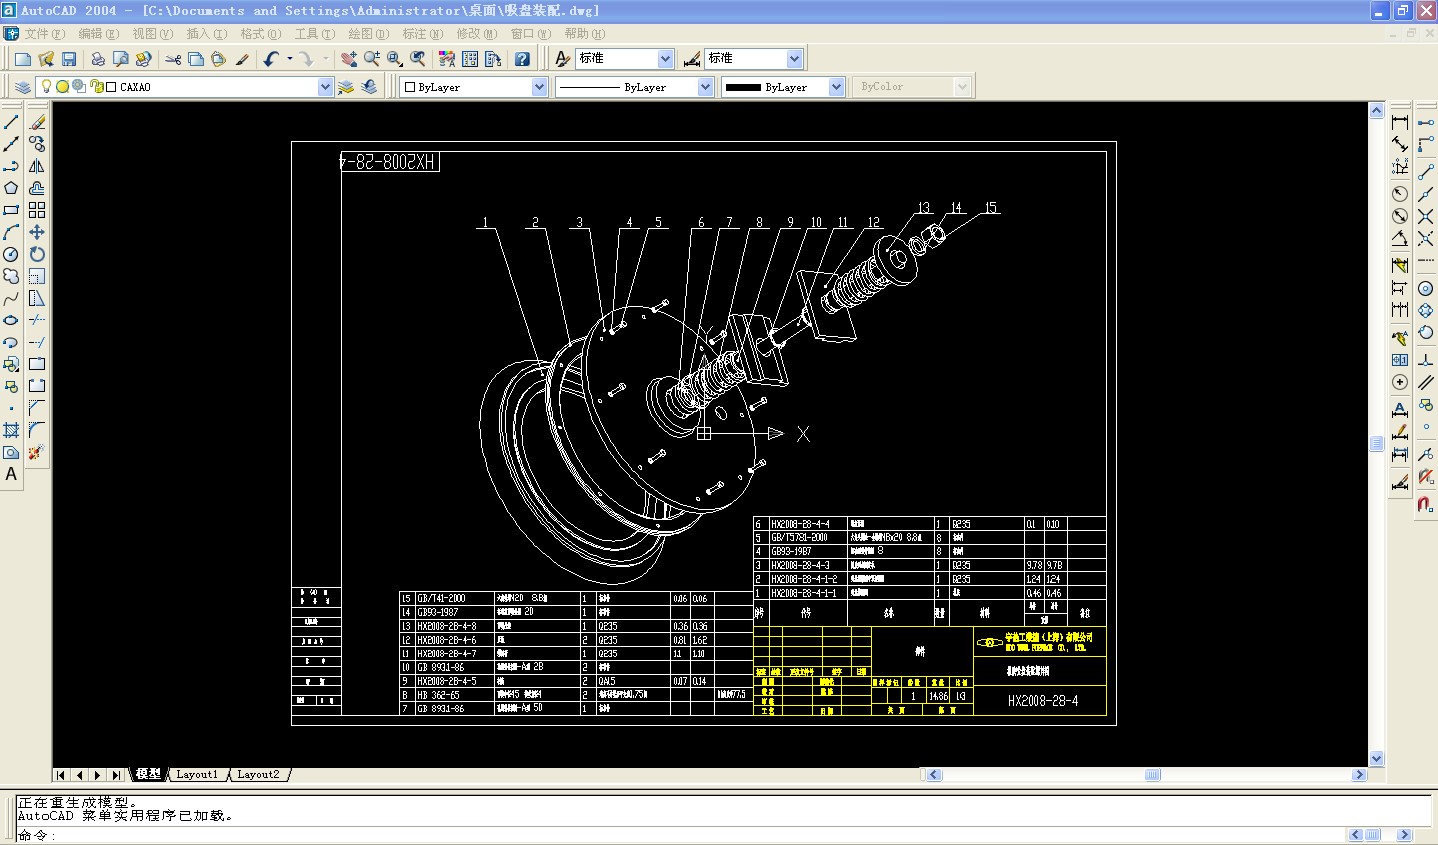Screen dimensions: 1438x845
Task: Click the Undo arrow button
Action: pos(271,59)
